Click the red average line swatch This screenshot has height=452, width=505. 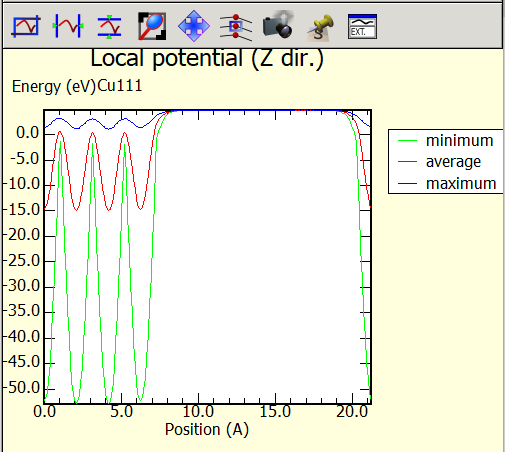point(407,162)
